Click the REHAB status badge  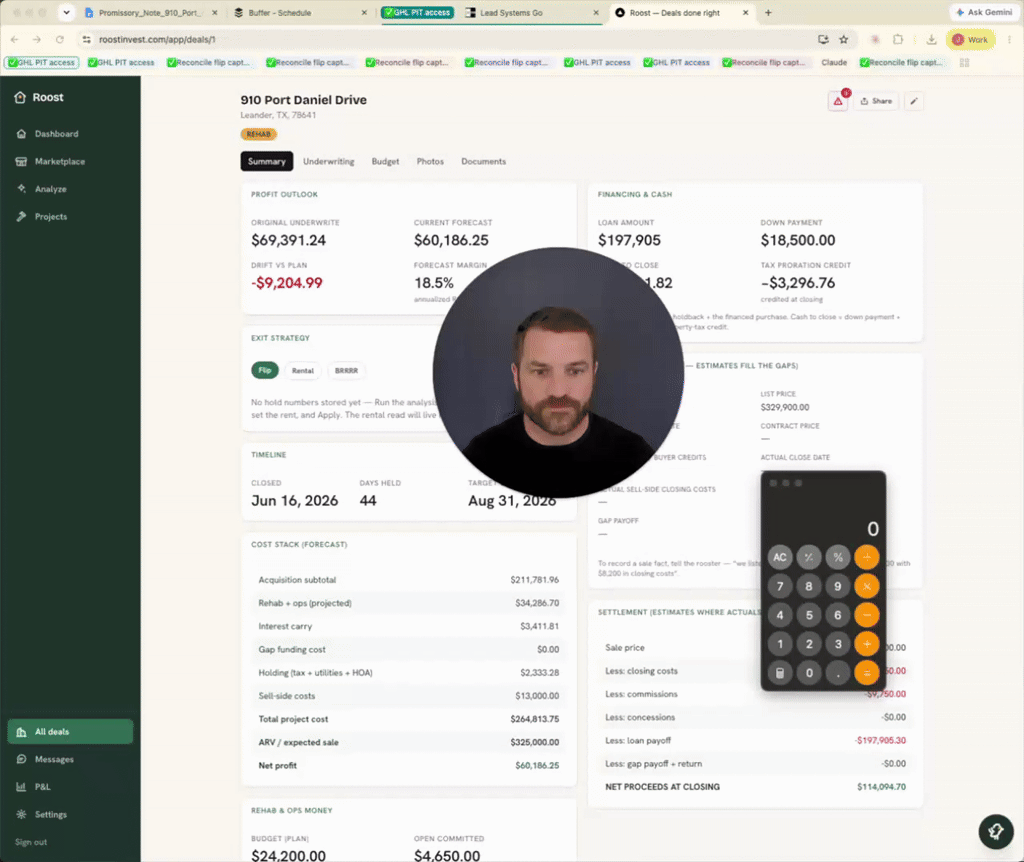pos(259,134)
